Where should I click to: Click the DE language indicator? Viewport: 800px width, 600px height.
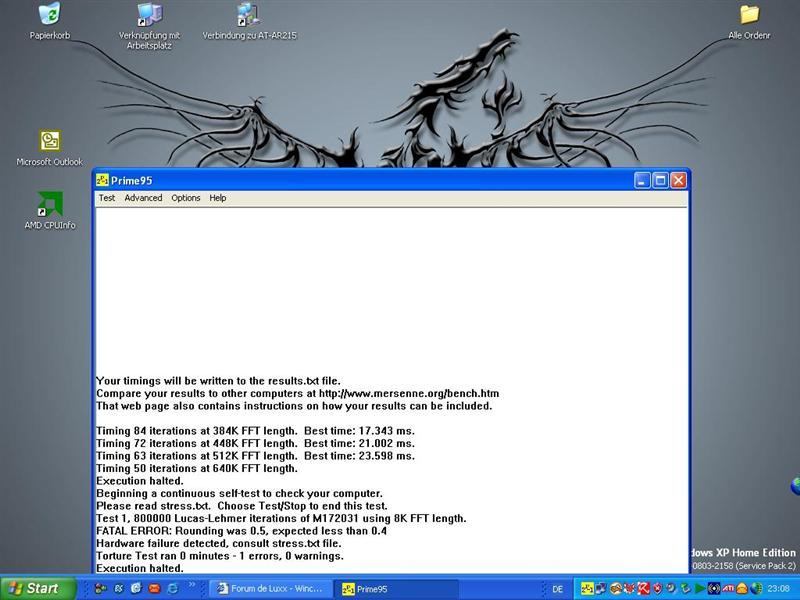(557, 589)
